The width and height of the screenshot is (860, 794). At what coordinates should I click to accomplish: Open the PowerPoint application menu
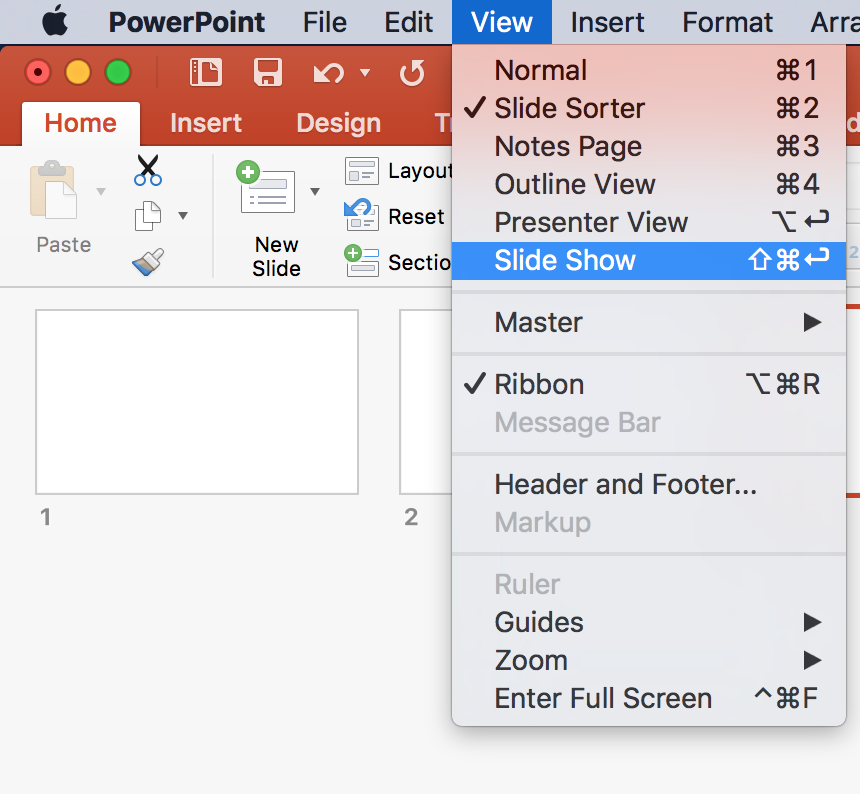coord(186,22)
